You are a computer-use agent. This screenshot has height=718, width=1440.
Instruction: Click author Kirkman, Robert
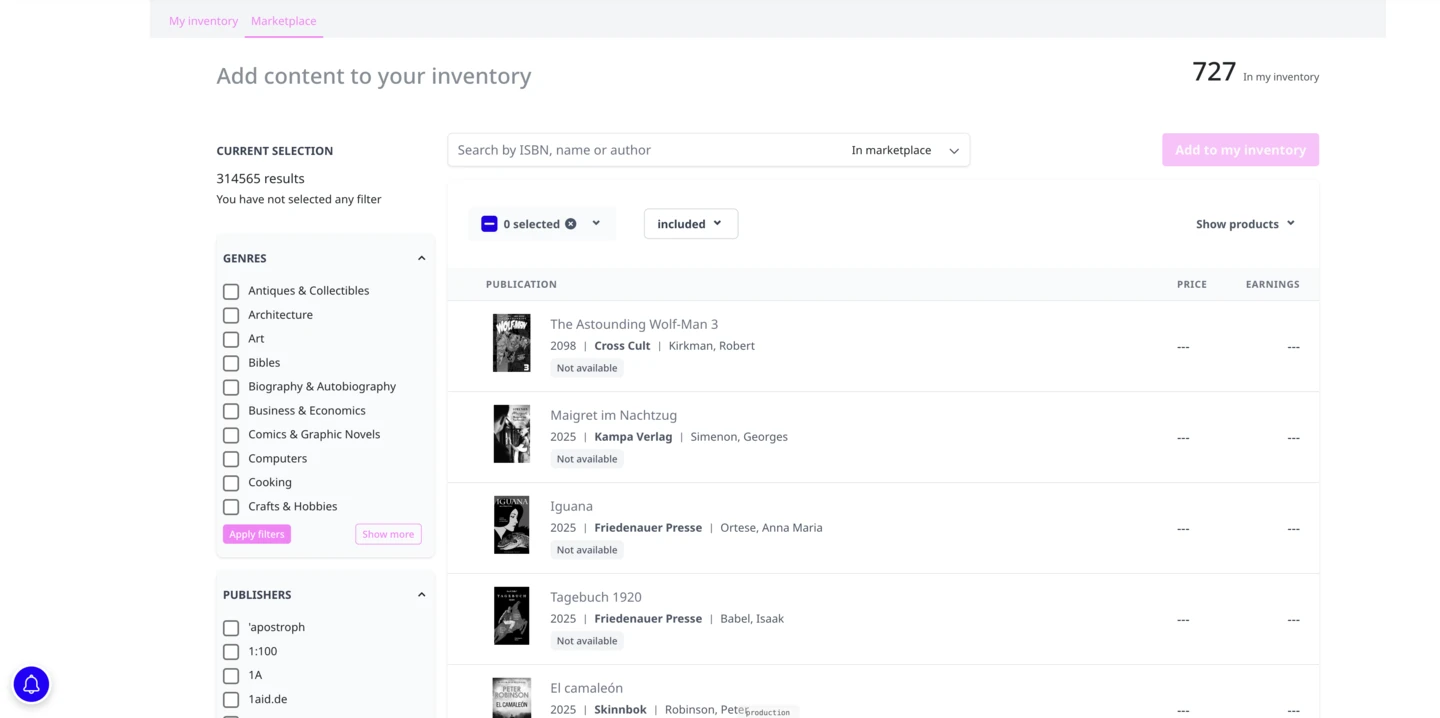(712, 346)
